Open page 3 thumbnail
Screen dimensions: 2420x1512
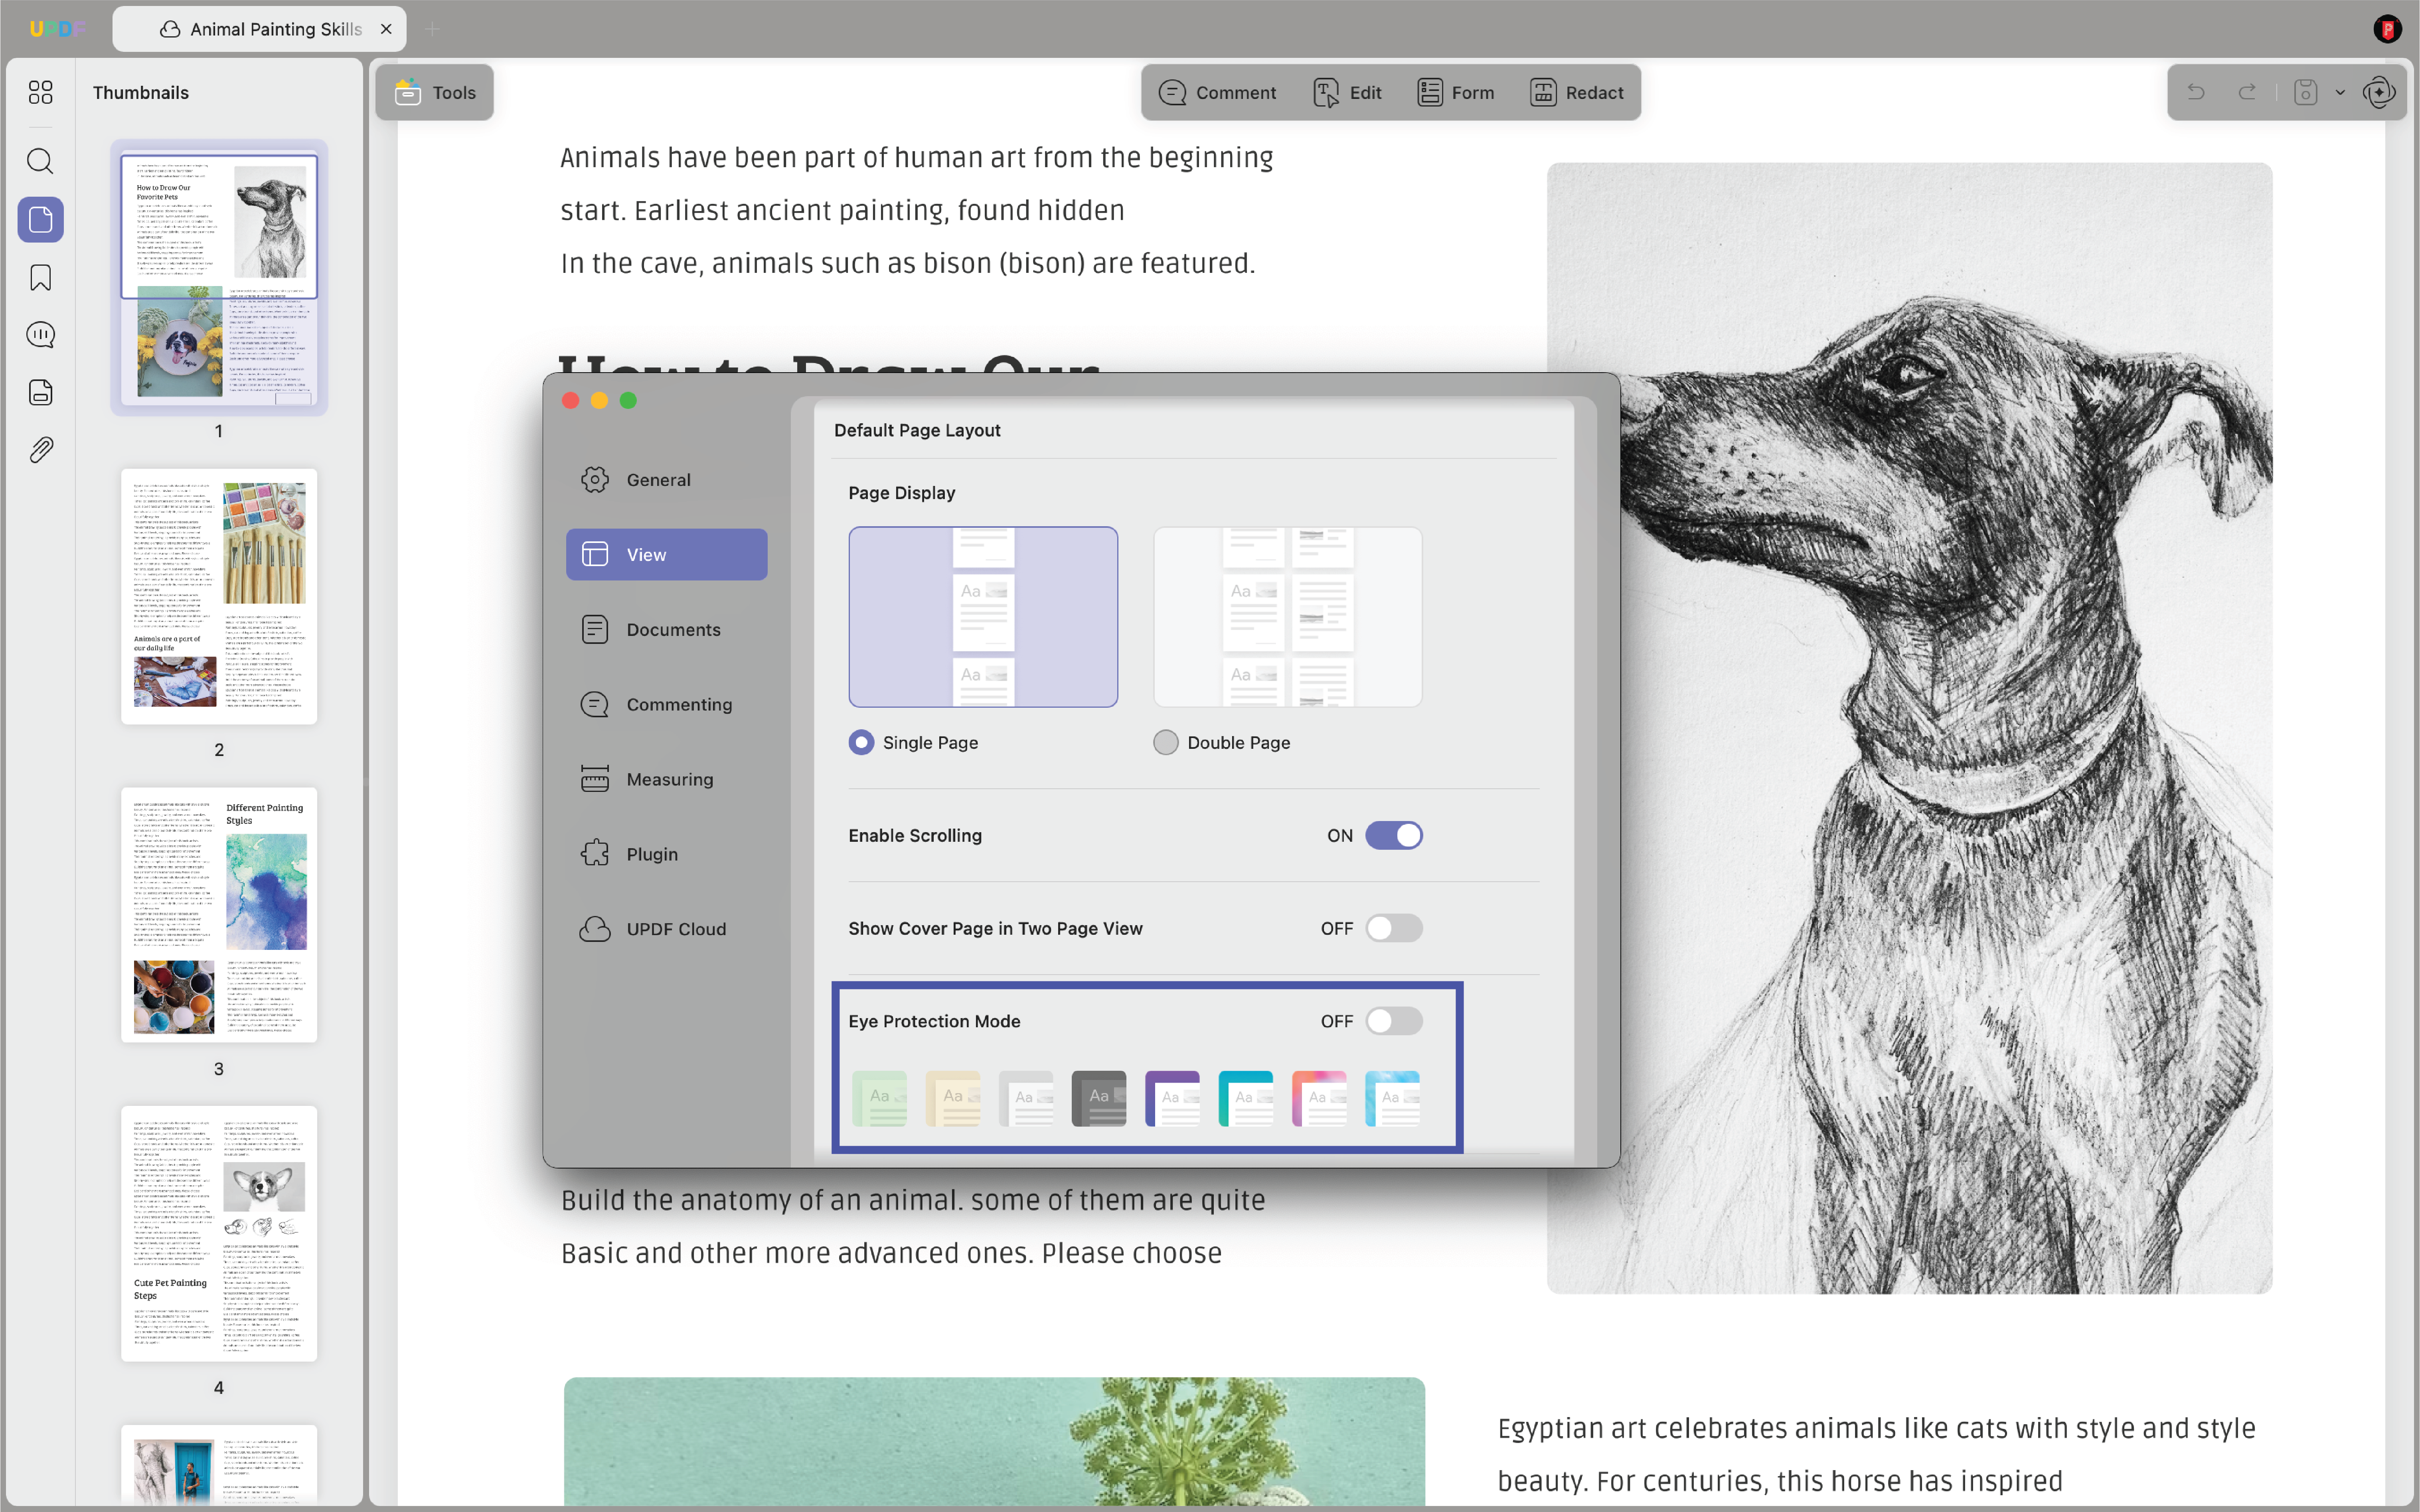(219, 915)
